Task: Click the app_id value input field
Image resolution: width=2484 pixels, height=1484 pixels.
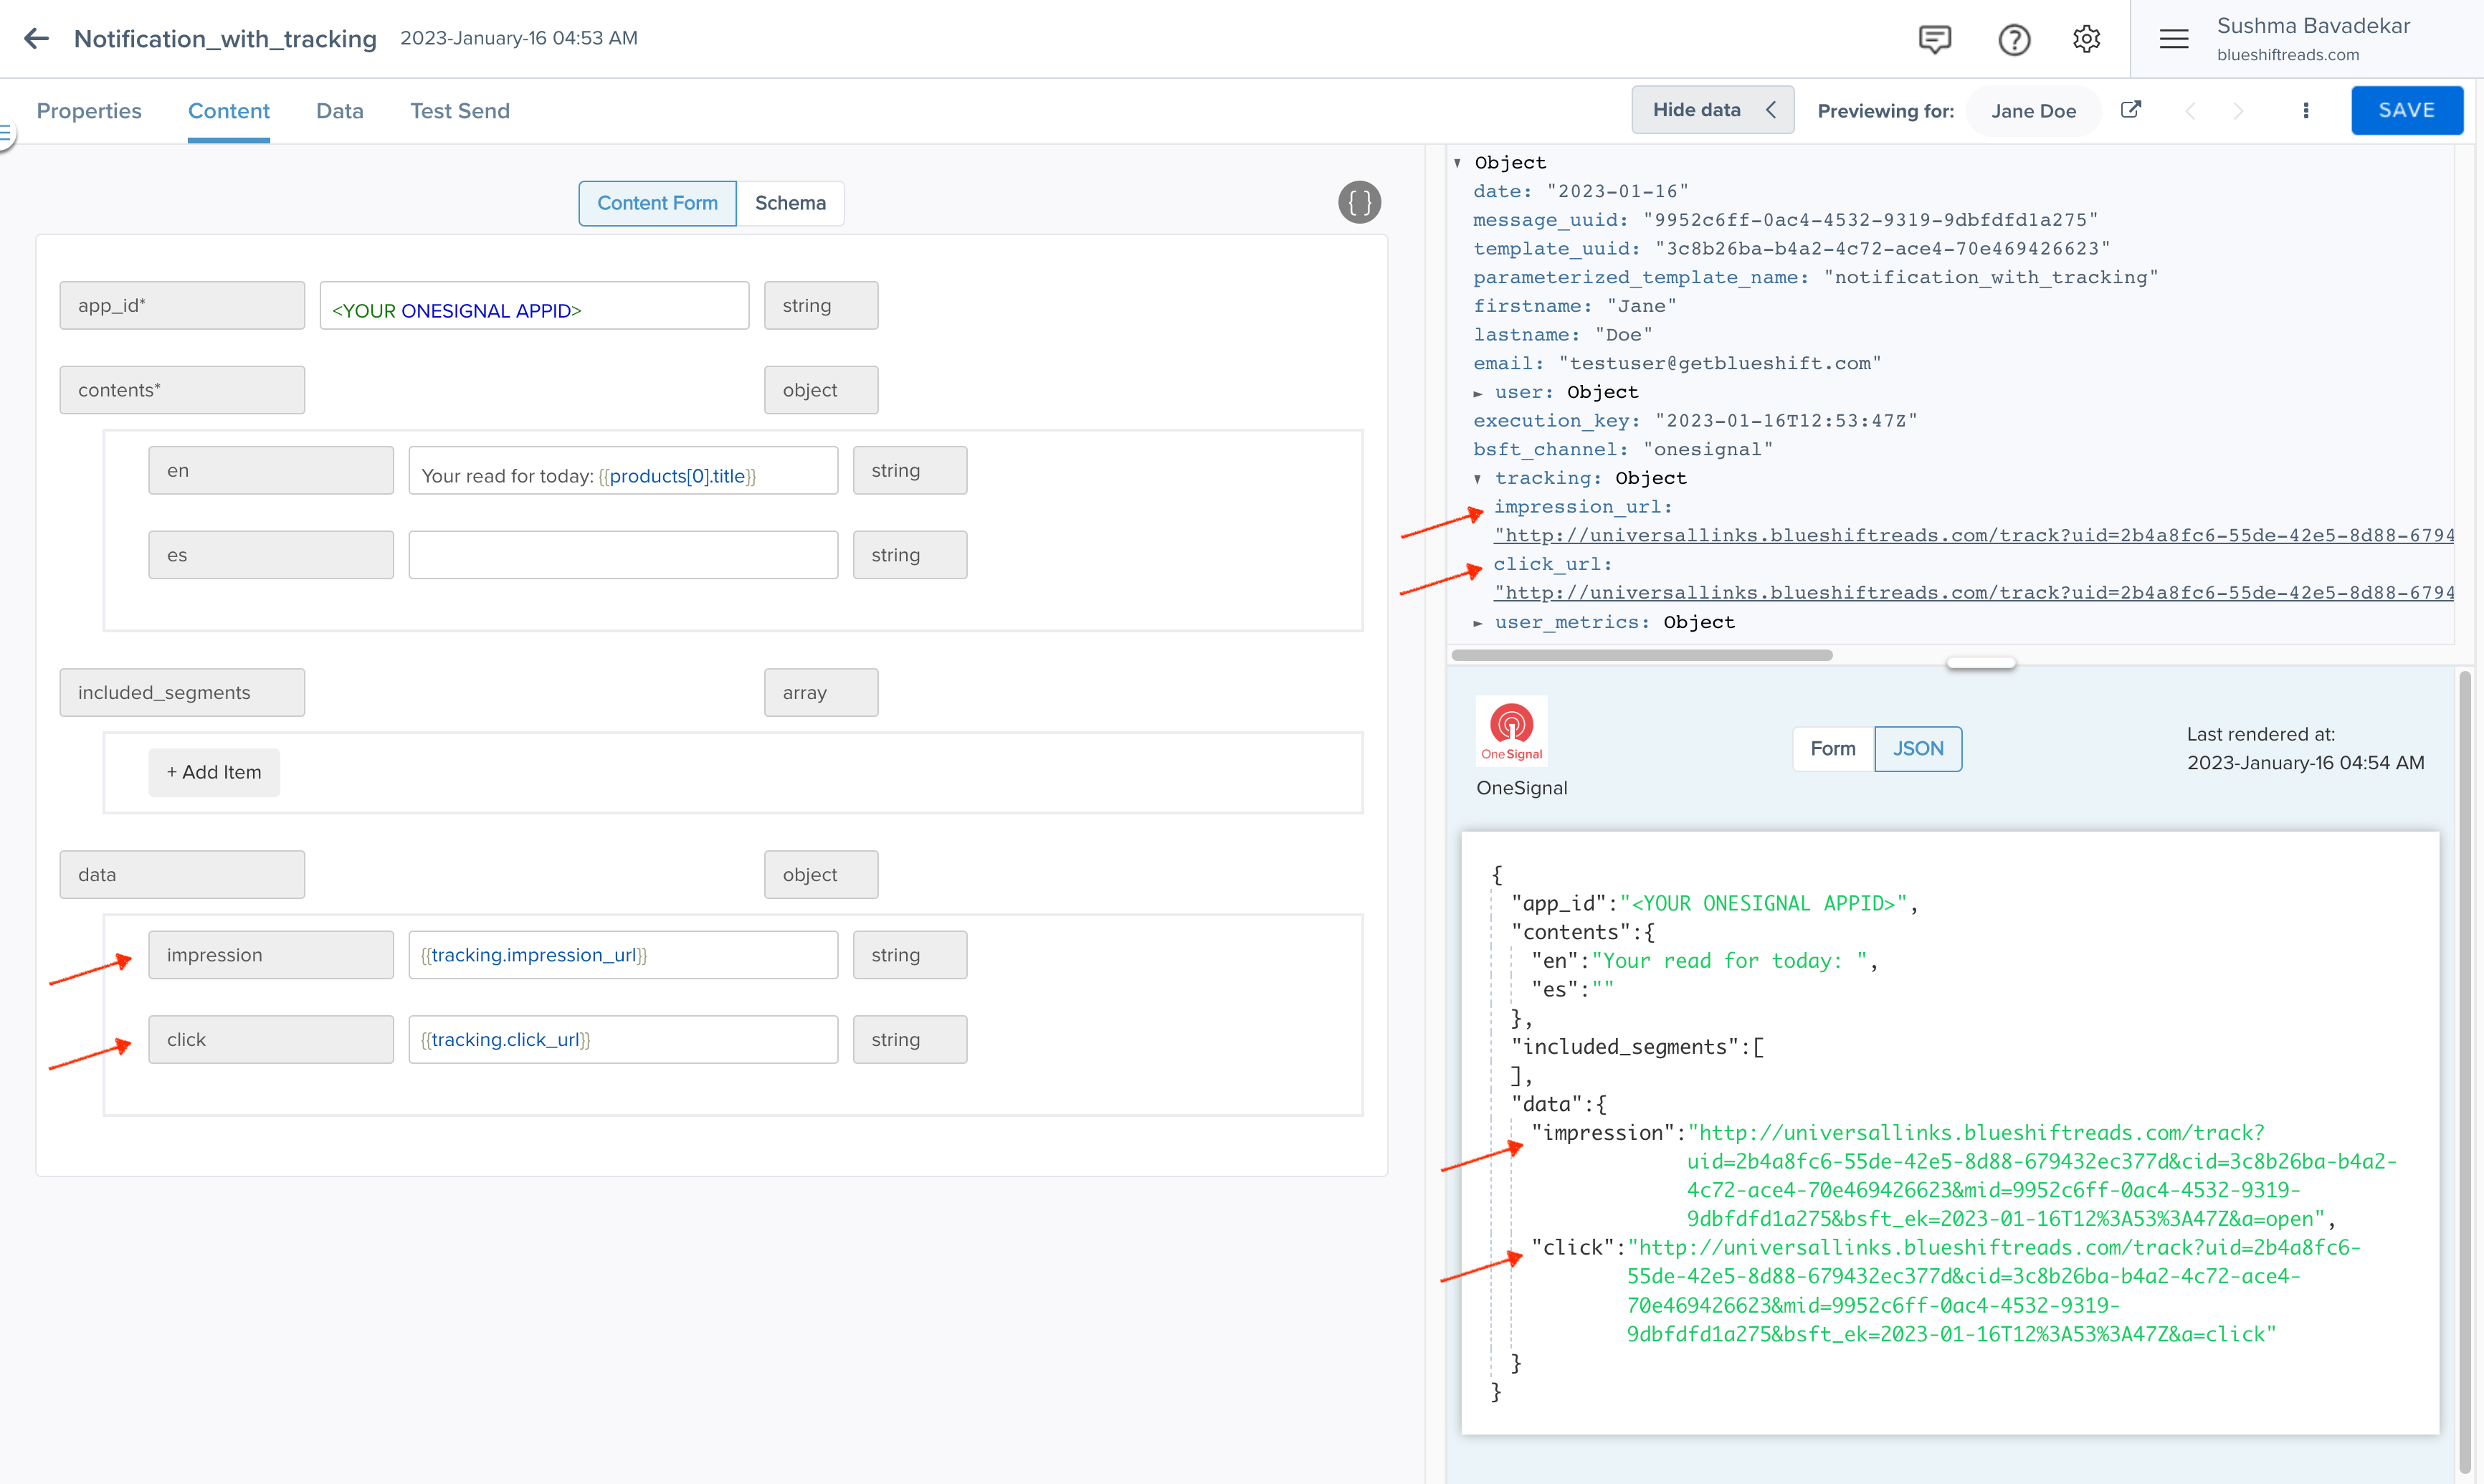Action: pyautogui.click(x=534, y=305)
